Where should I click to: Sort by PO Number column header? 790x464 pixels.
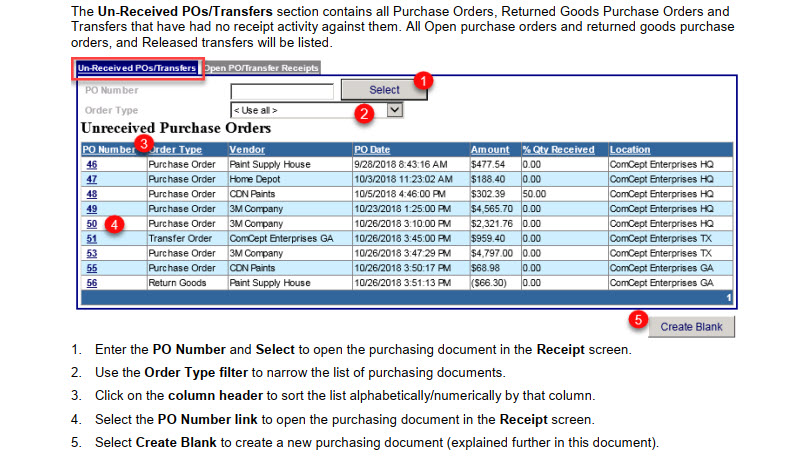106,149
